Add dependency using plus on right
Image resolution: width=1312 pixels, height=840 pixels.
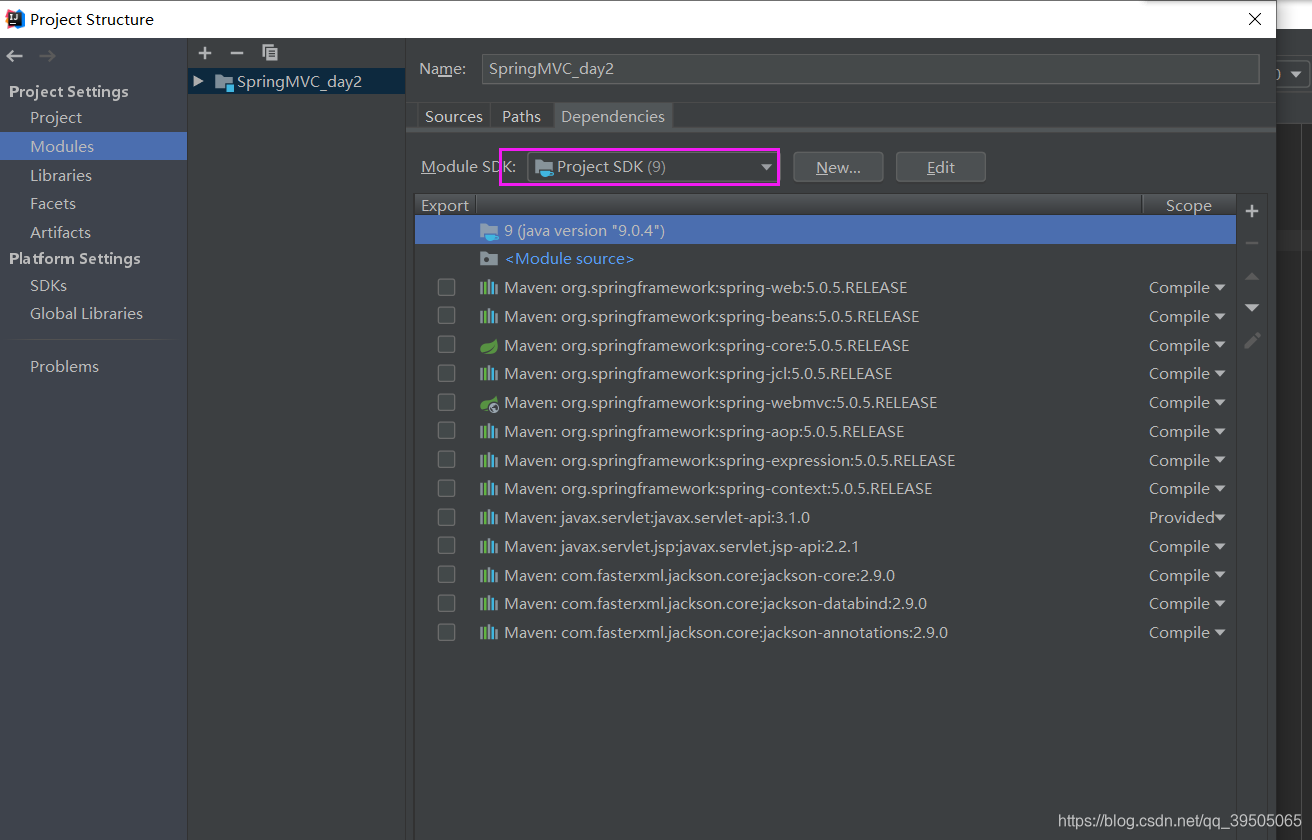pyautogui.click(x=1252, y=211)
